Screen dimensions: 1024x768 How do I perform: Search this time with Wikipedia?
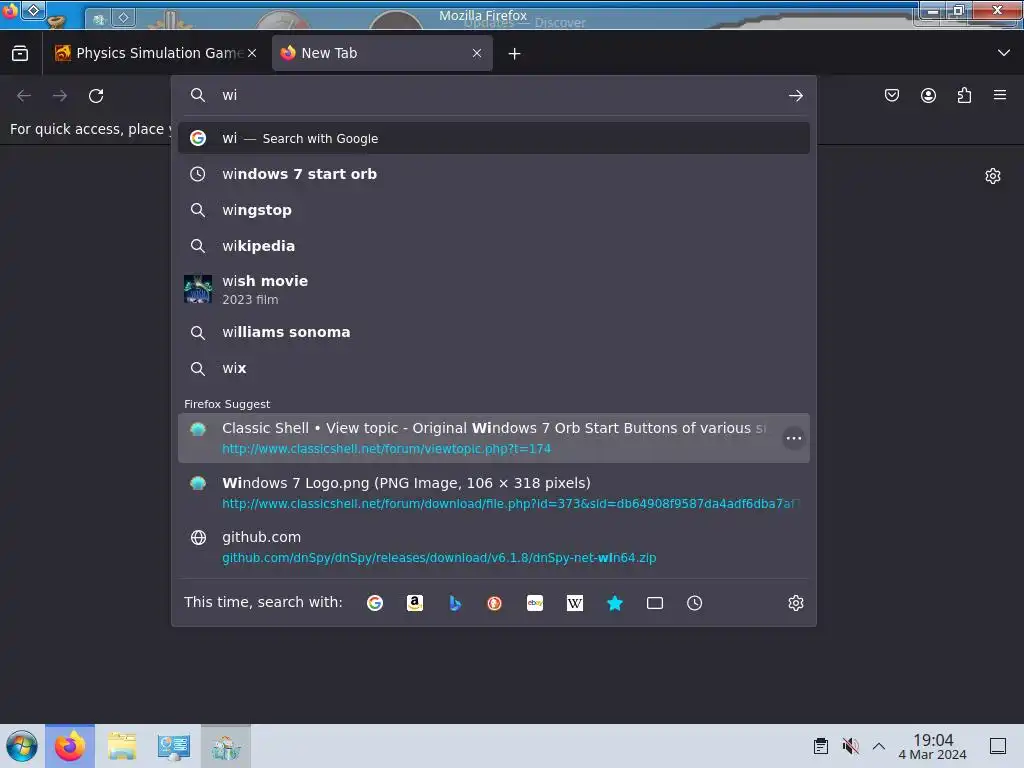[575, 603]
